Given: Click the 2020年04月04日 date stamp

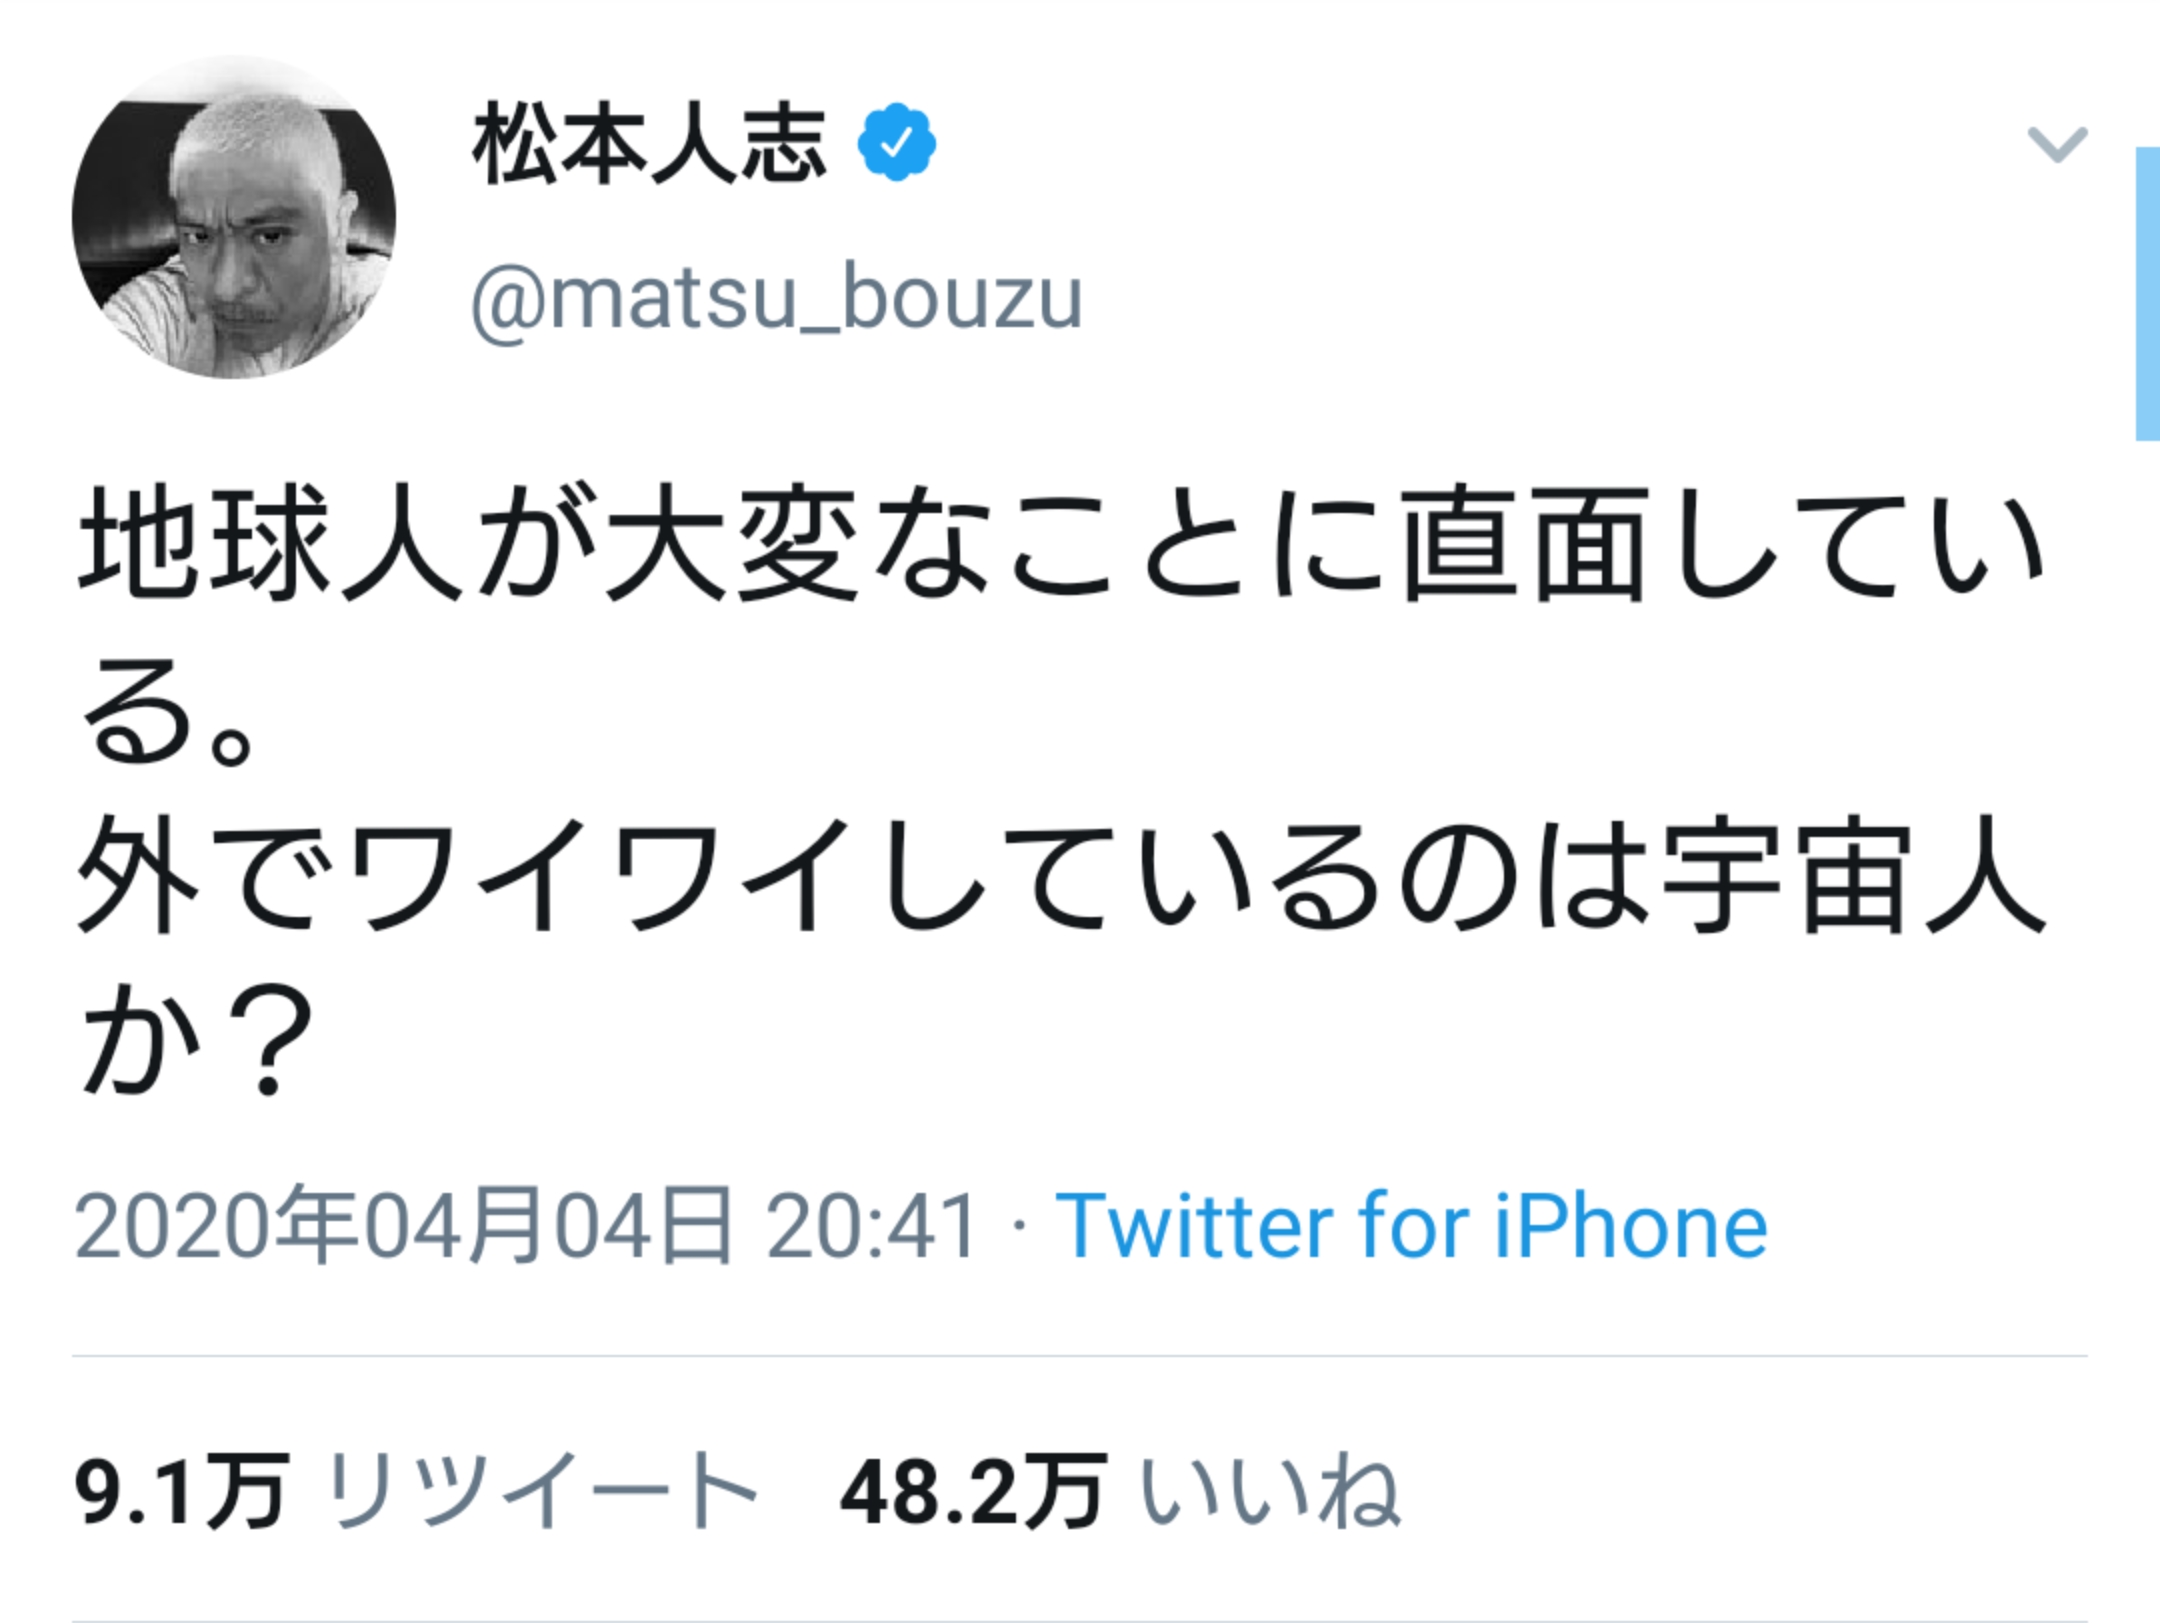Looking at the screenshot, I should (x=402, y=1225).
